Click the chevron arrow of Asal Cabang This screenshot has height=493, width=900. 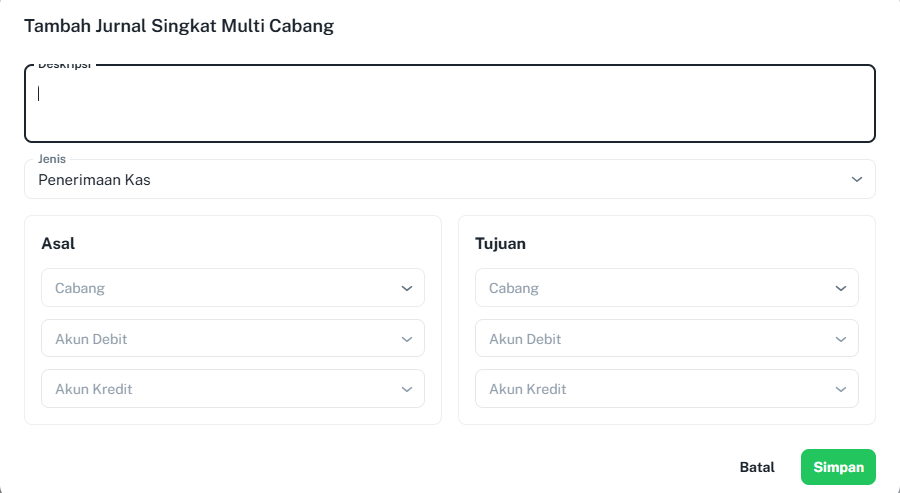click(406, 288)
